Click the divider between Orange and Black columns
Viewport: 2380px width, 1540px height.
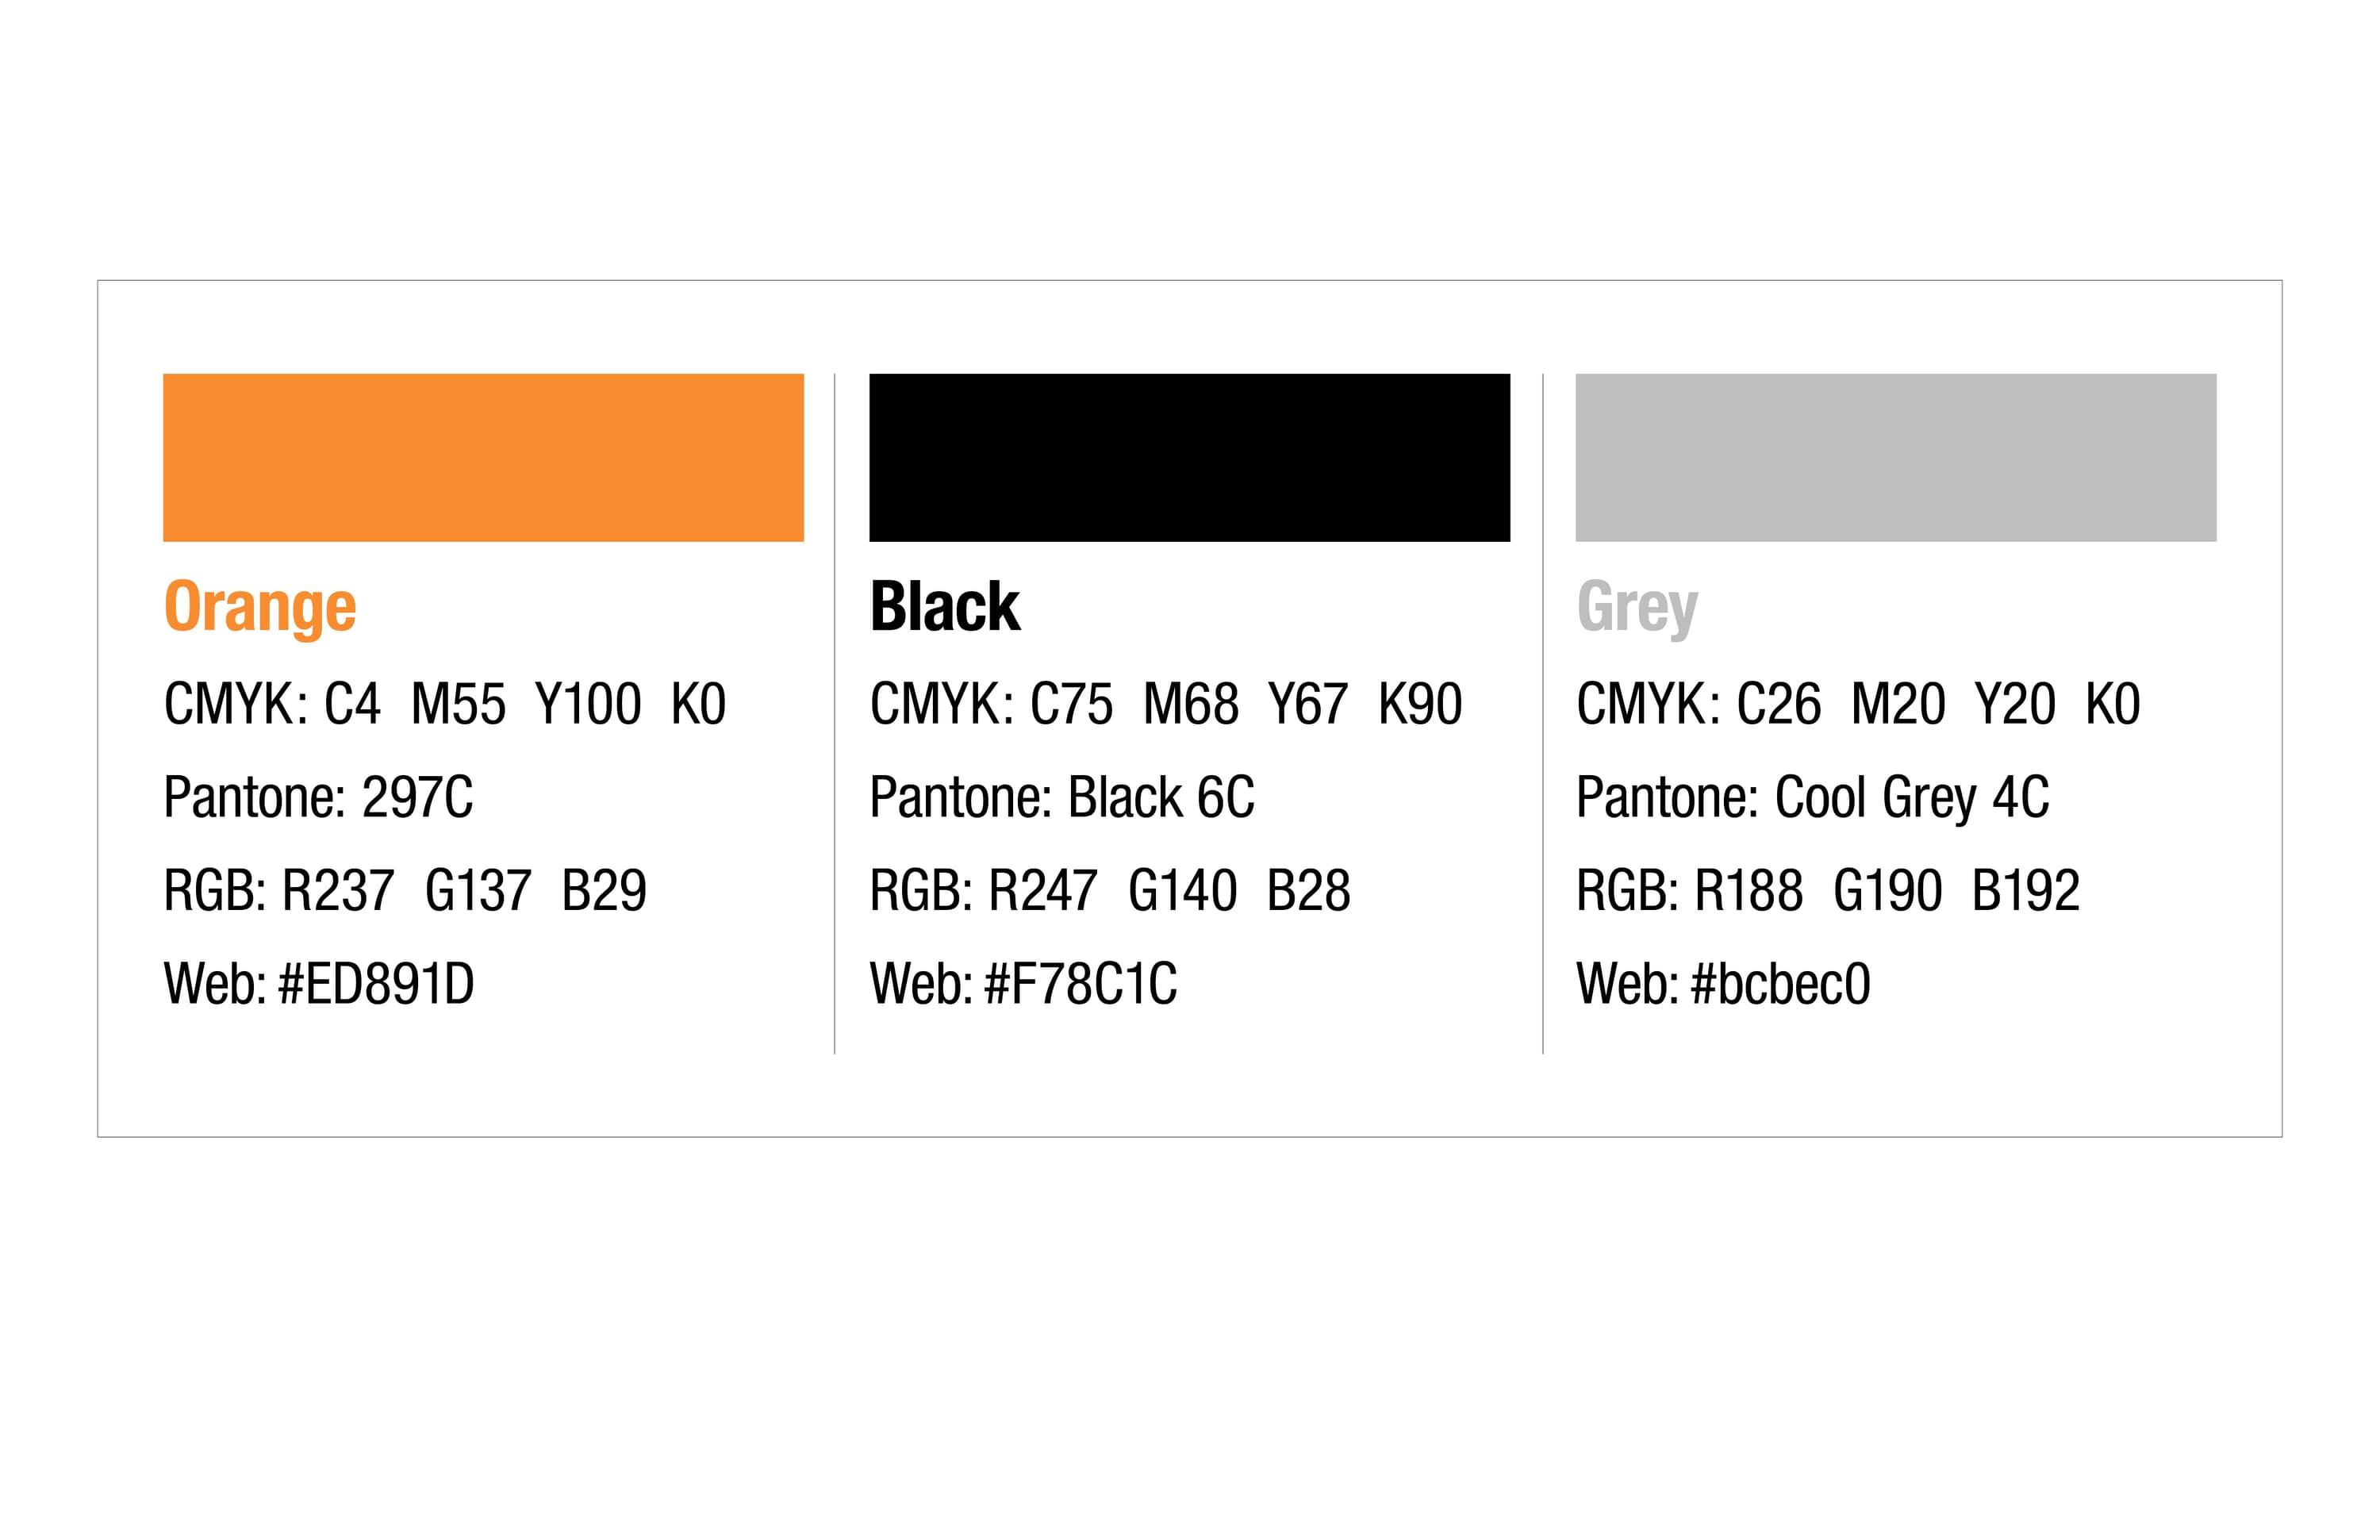(x=835, y=714)
